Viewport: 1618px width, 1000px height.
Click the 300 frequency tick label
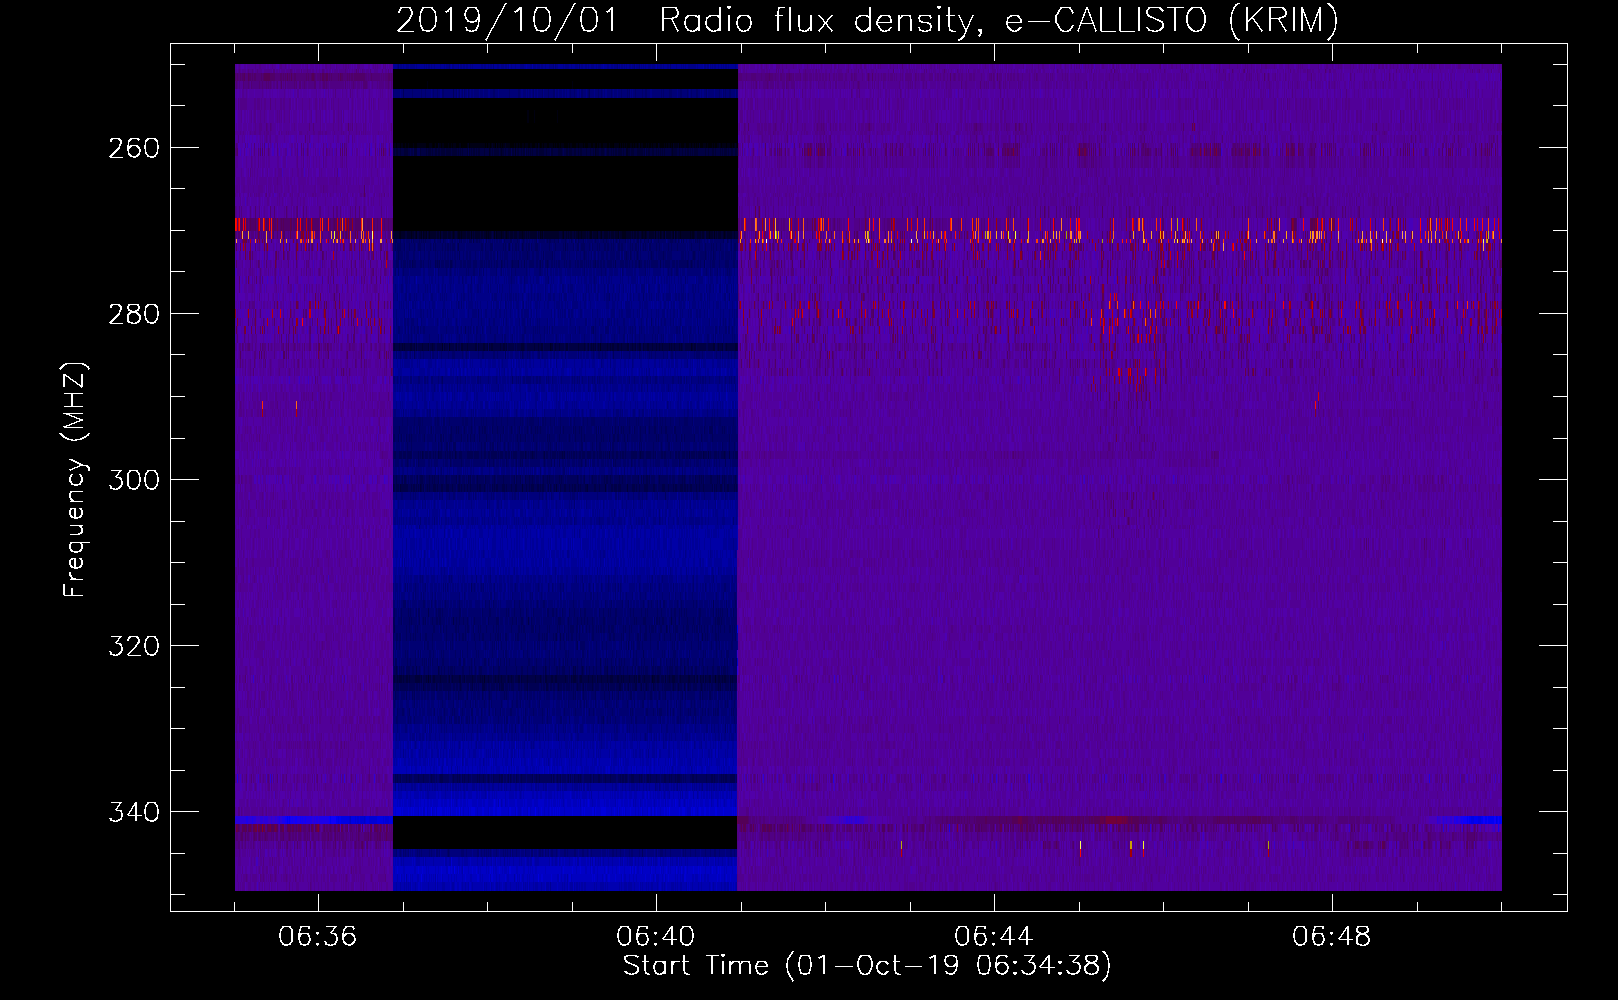(134, 480)
